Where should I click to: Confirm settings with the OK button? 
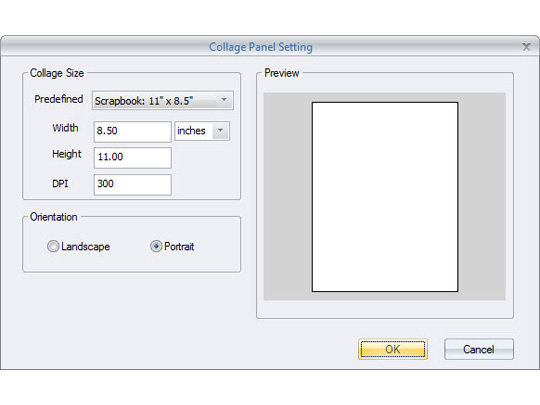393,349
